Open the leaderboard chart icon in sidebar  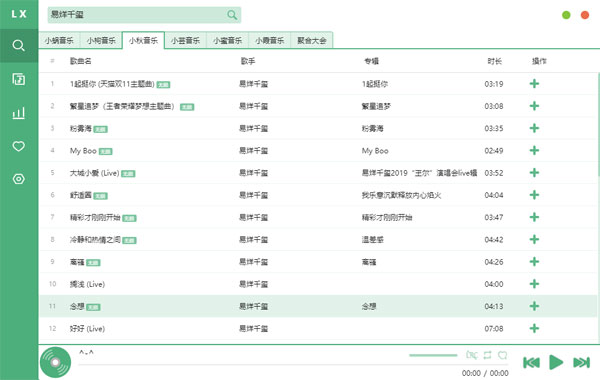pos(18,113)
